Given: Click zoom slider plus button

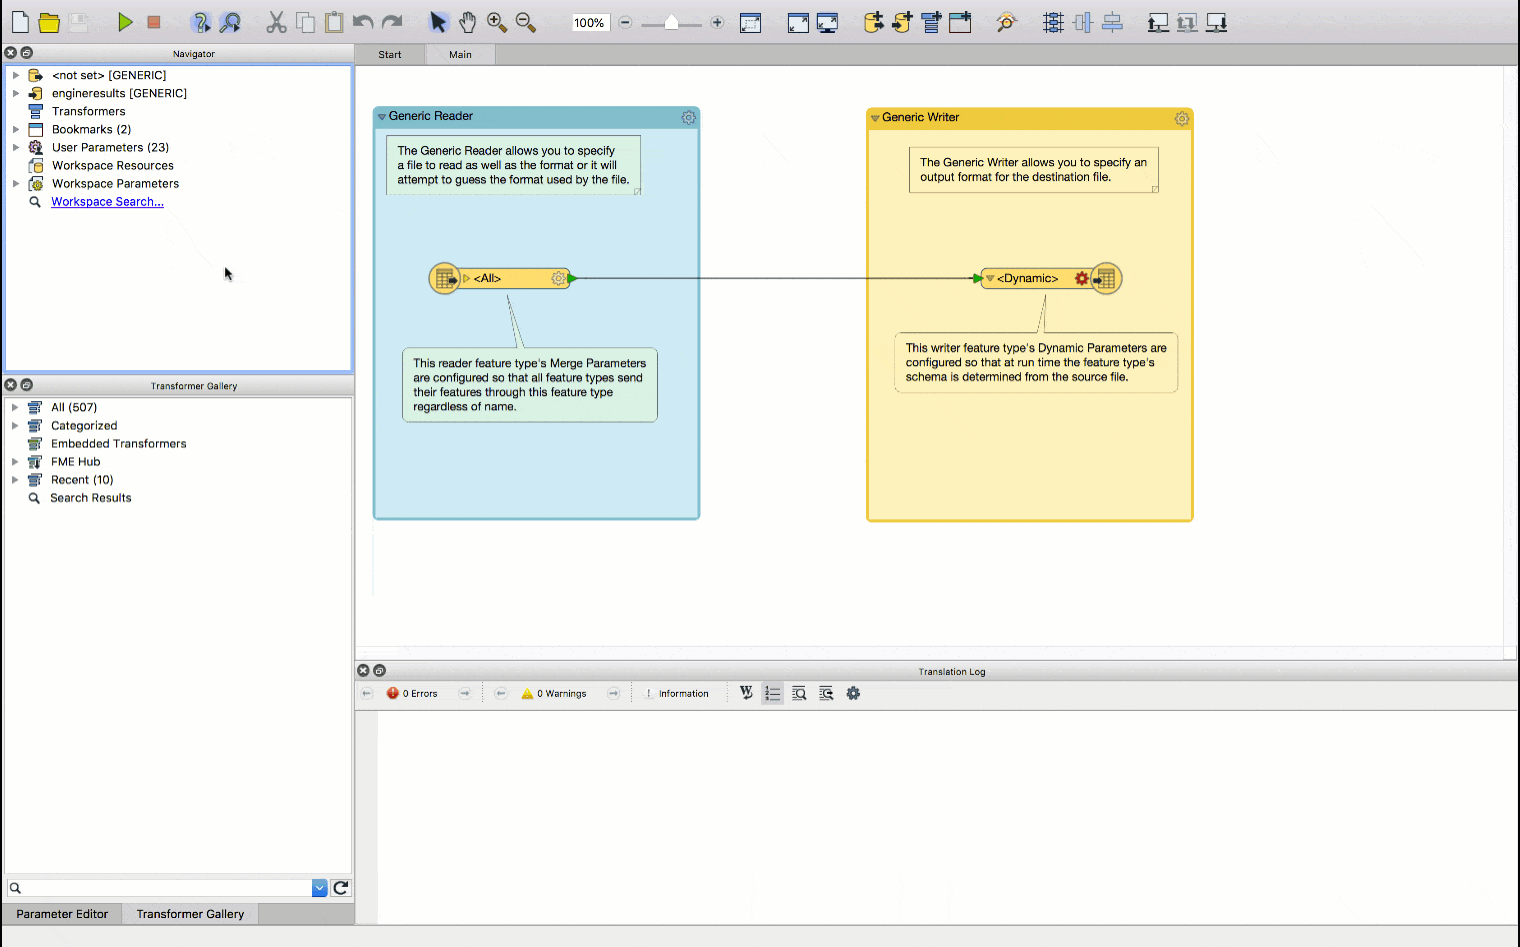Looking at the screenshot, I should click(717, 22).
